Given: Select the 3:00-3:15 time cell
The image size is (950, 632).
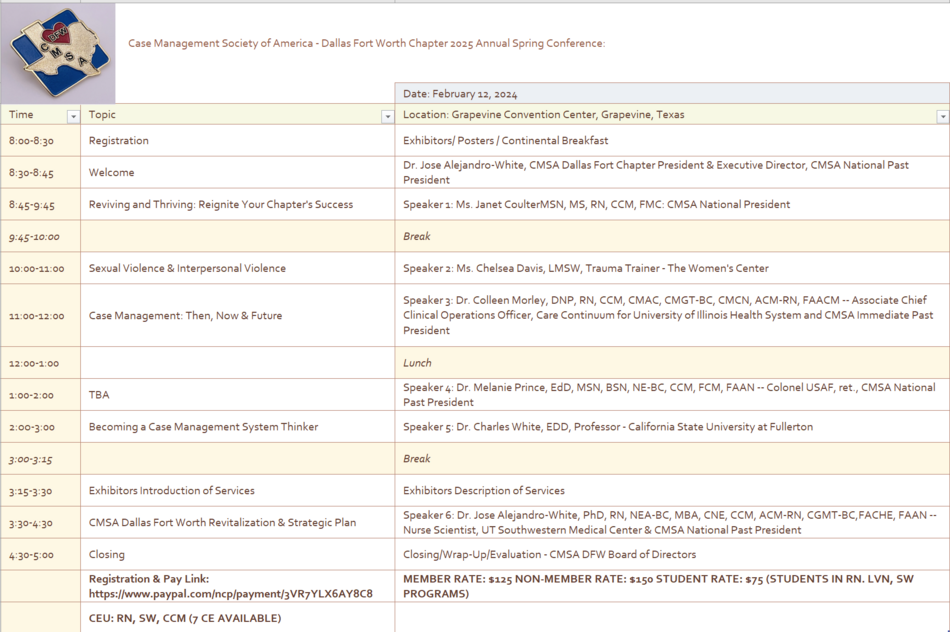Looking at the screenshot, I should click(x=41, y=459).
